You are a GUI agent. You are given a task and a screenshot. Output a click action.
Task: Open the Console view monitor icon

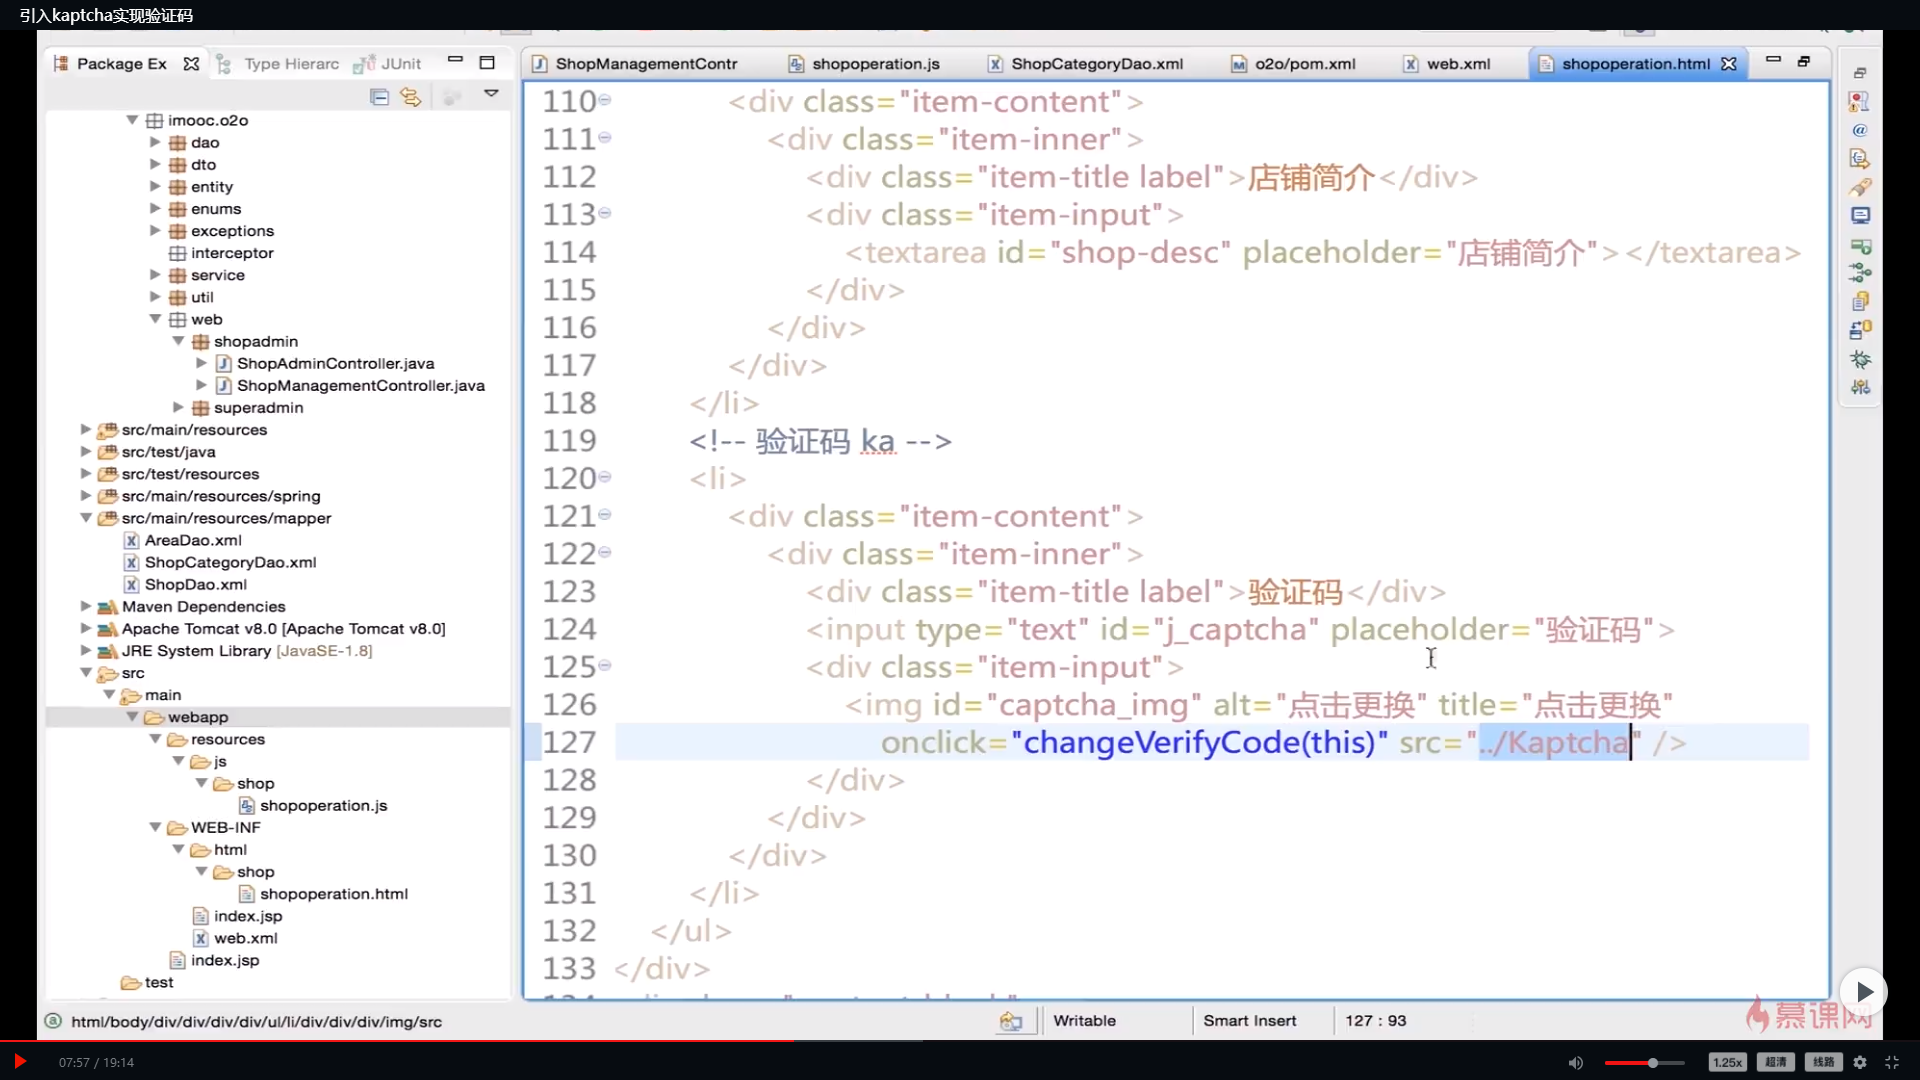pyautogui.click(x=1860, y=215)
